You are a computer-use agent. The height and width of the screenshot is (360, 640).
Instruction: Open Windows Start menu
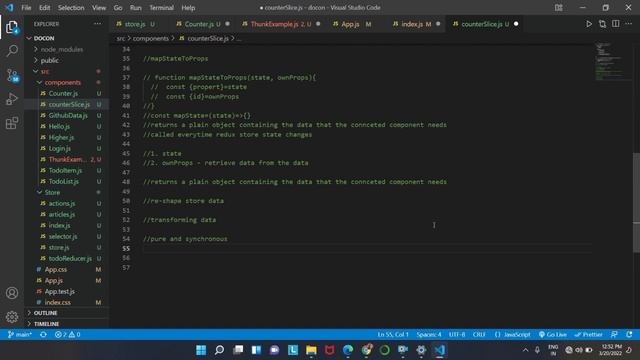(x=201, y=350)
